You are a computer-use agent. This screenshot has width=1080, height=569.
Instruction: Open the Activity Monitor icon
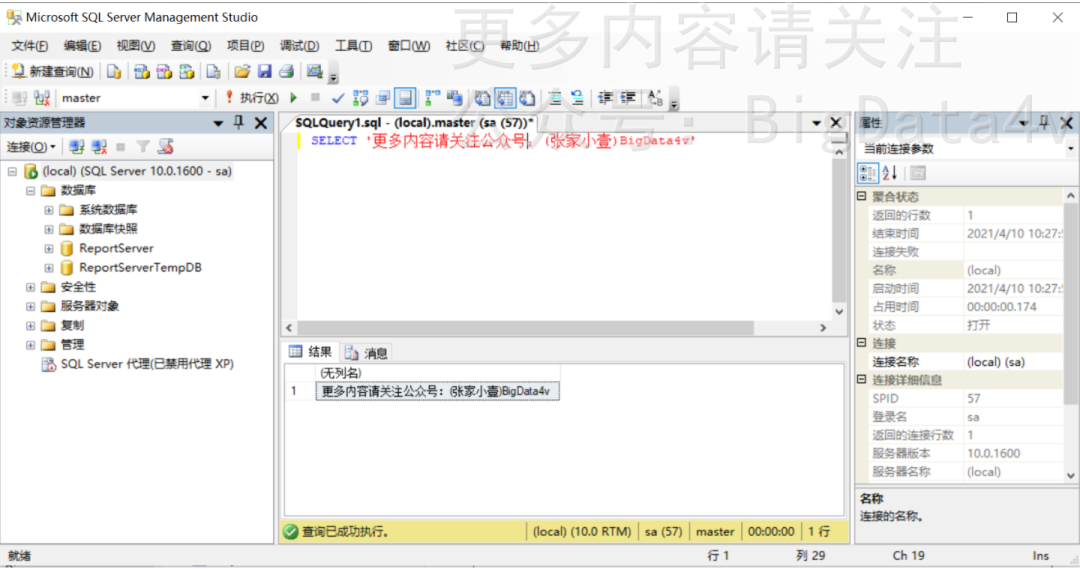315,72
